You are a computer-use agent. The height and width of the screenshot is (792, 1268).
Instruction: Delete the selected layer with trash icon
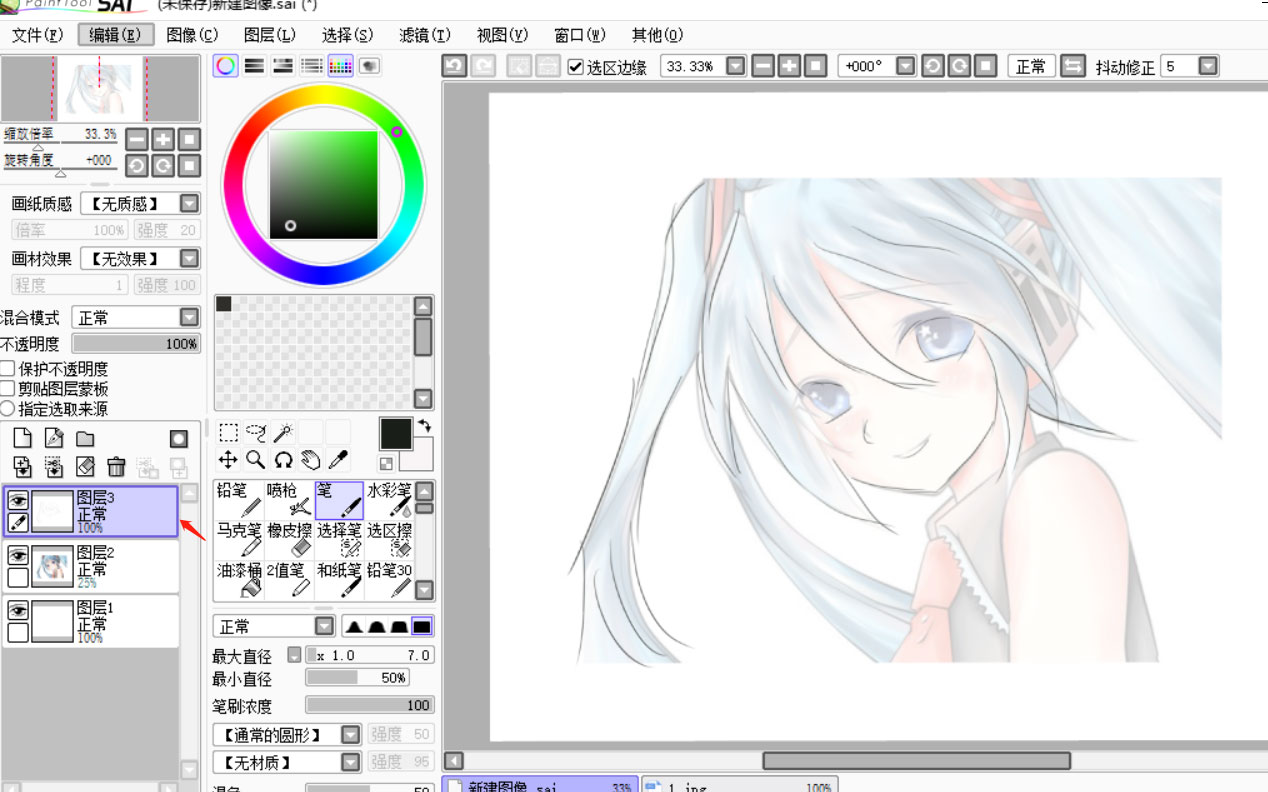(116, 466)
